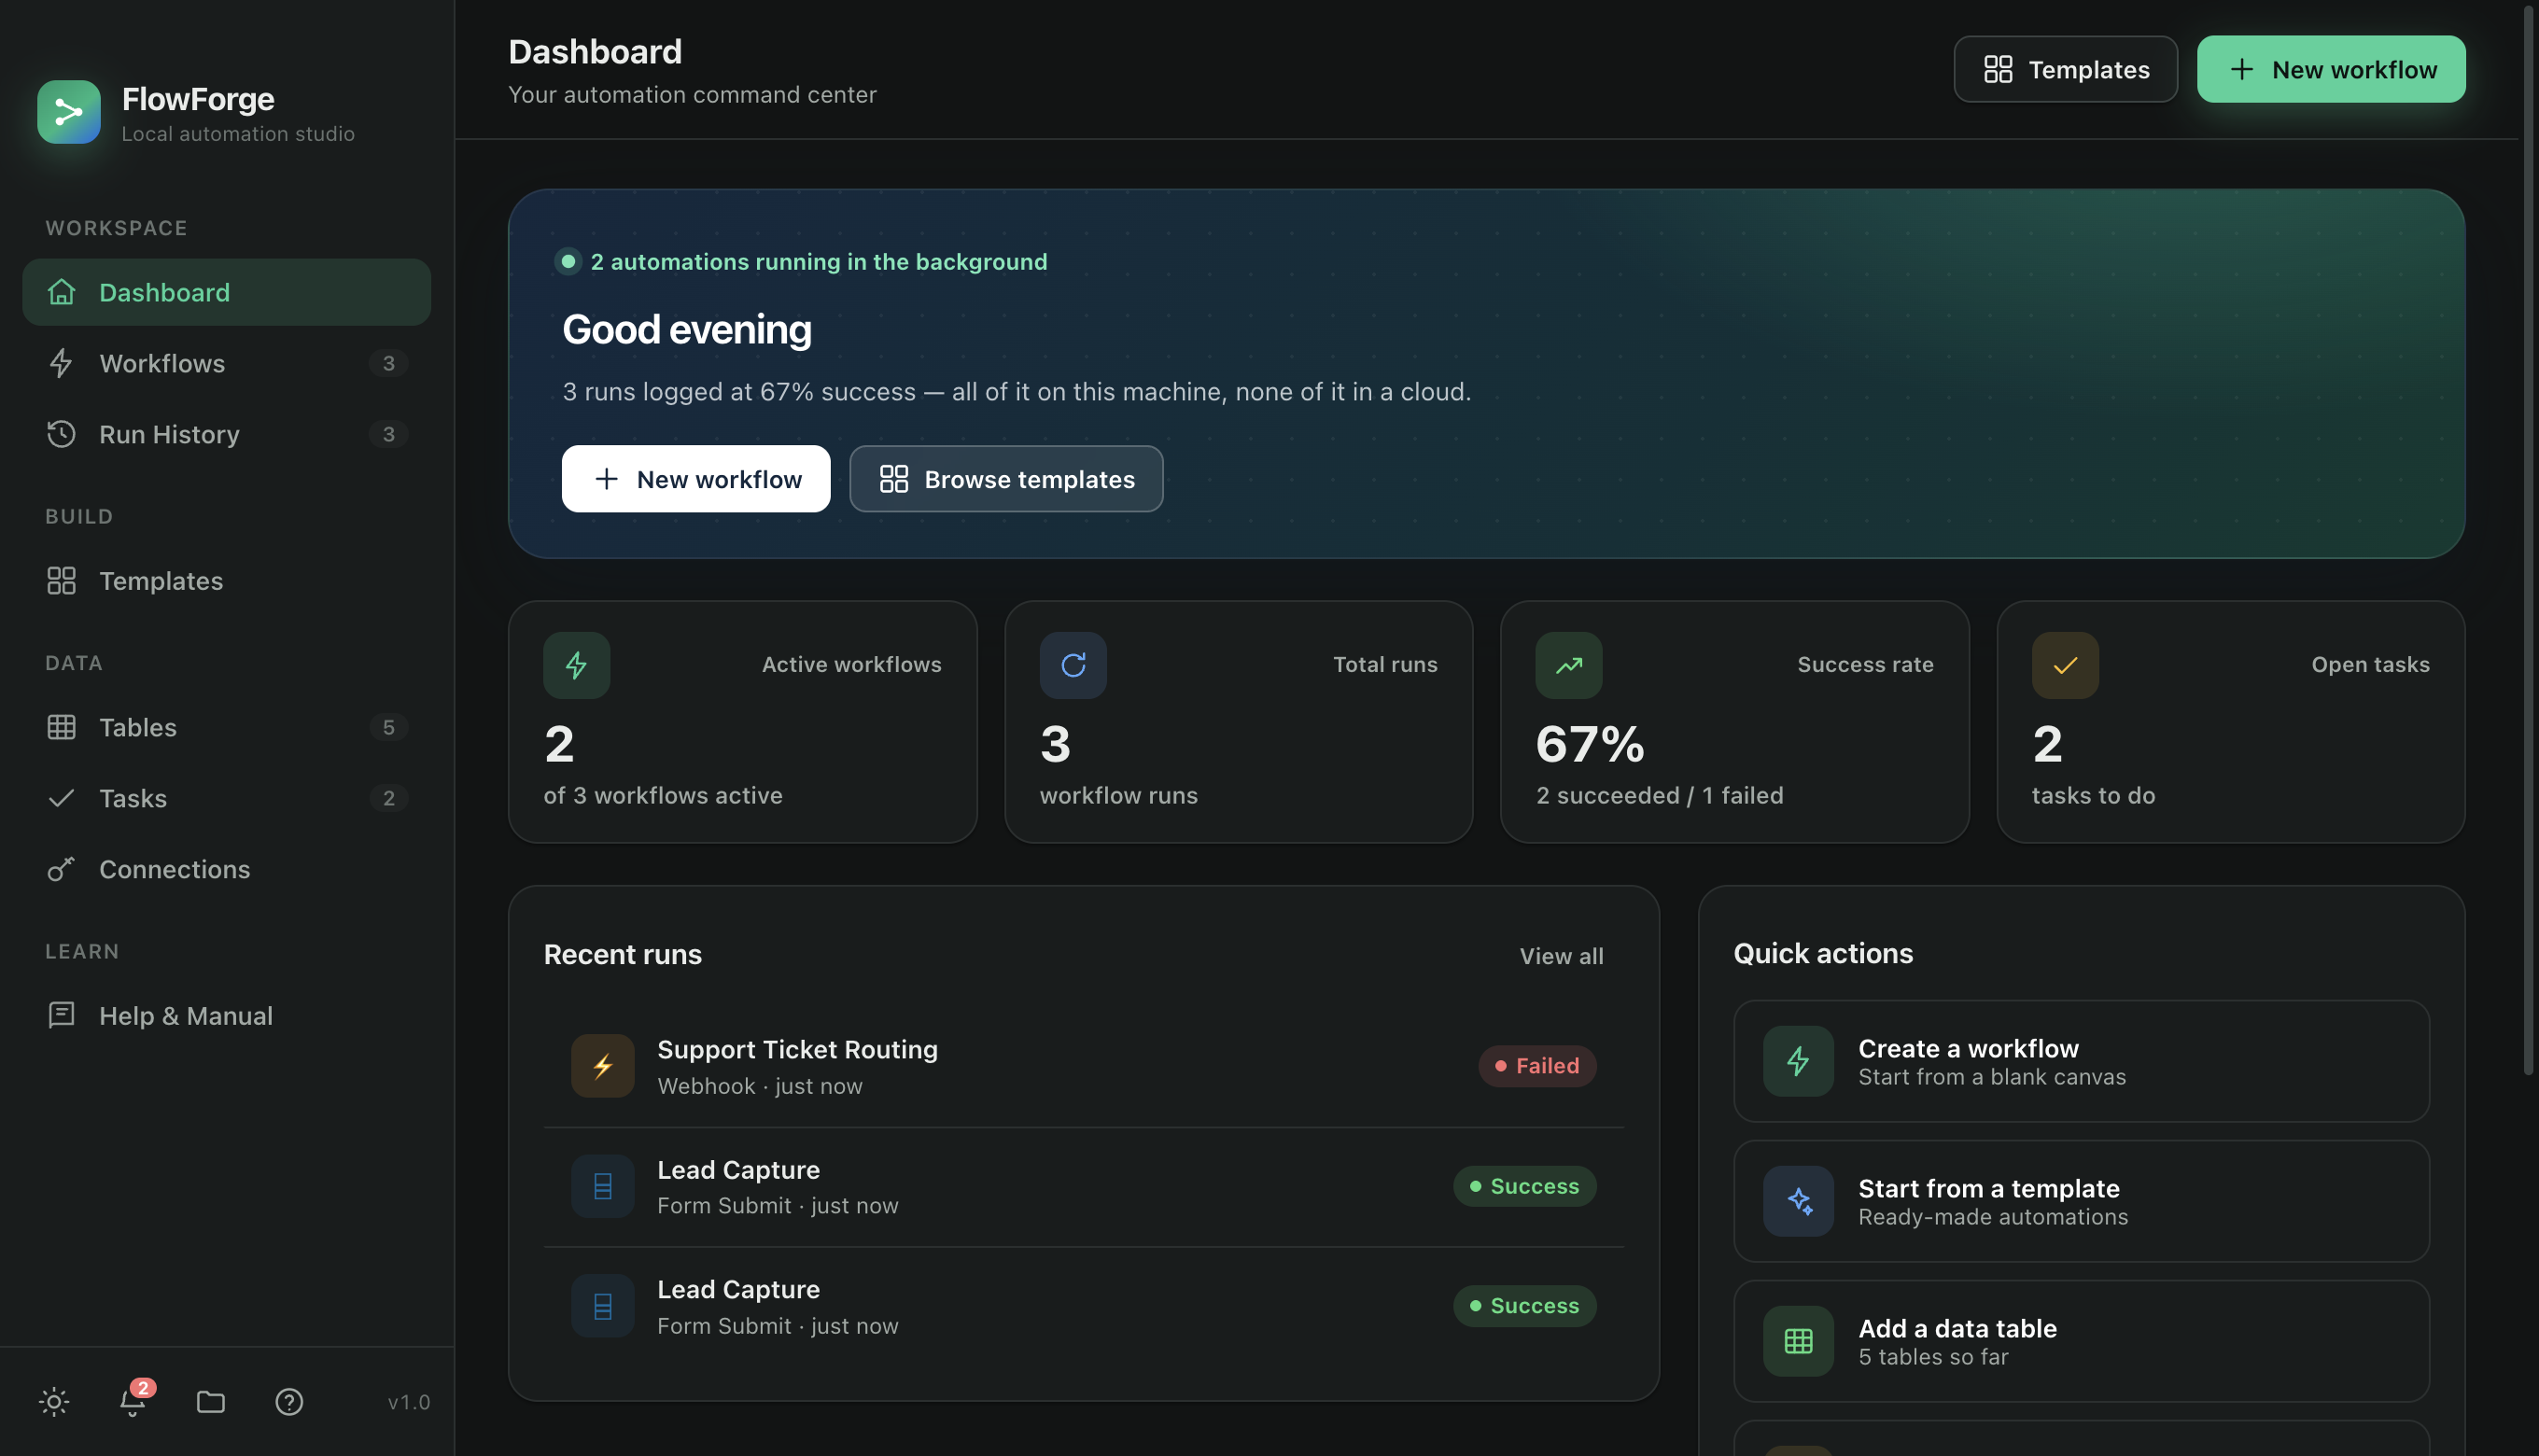
Task: Click '2 succeeded / 1 failed' text
Action: (x=1660, y=795)
